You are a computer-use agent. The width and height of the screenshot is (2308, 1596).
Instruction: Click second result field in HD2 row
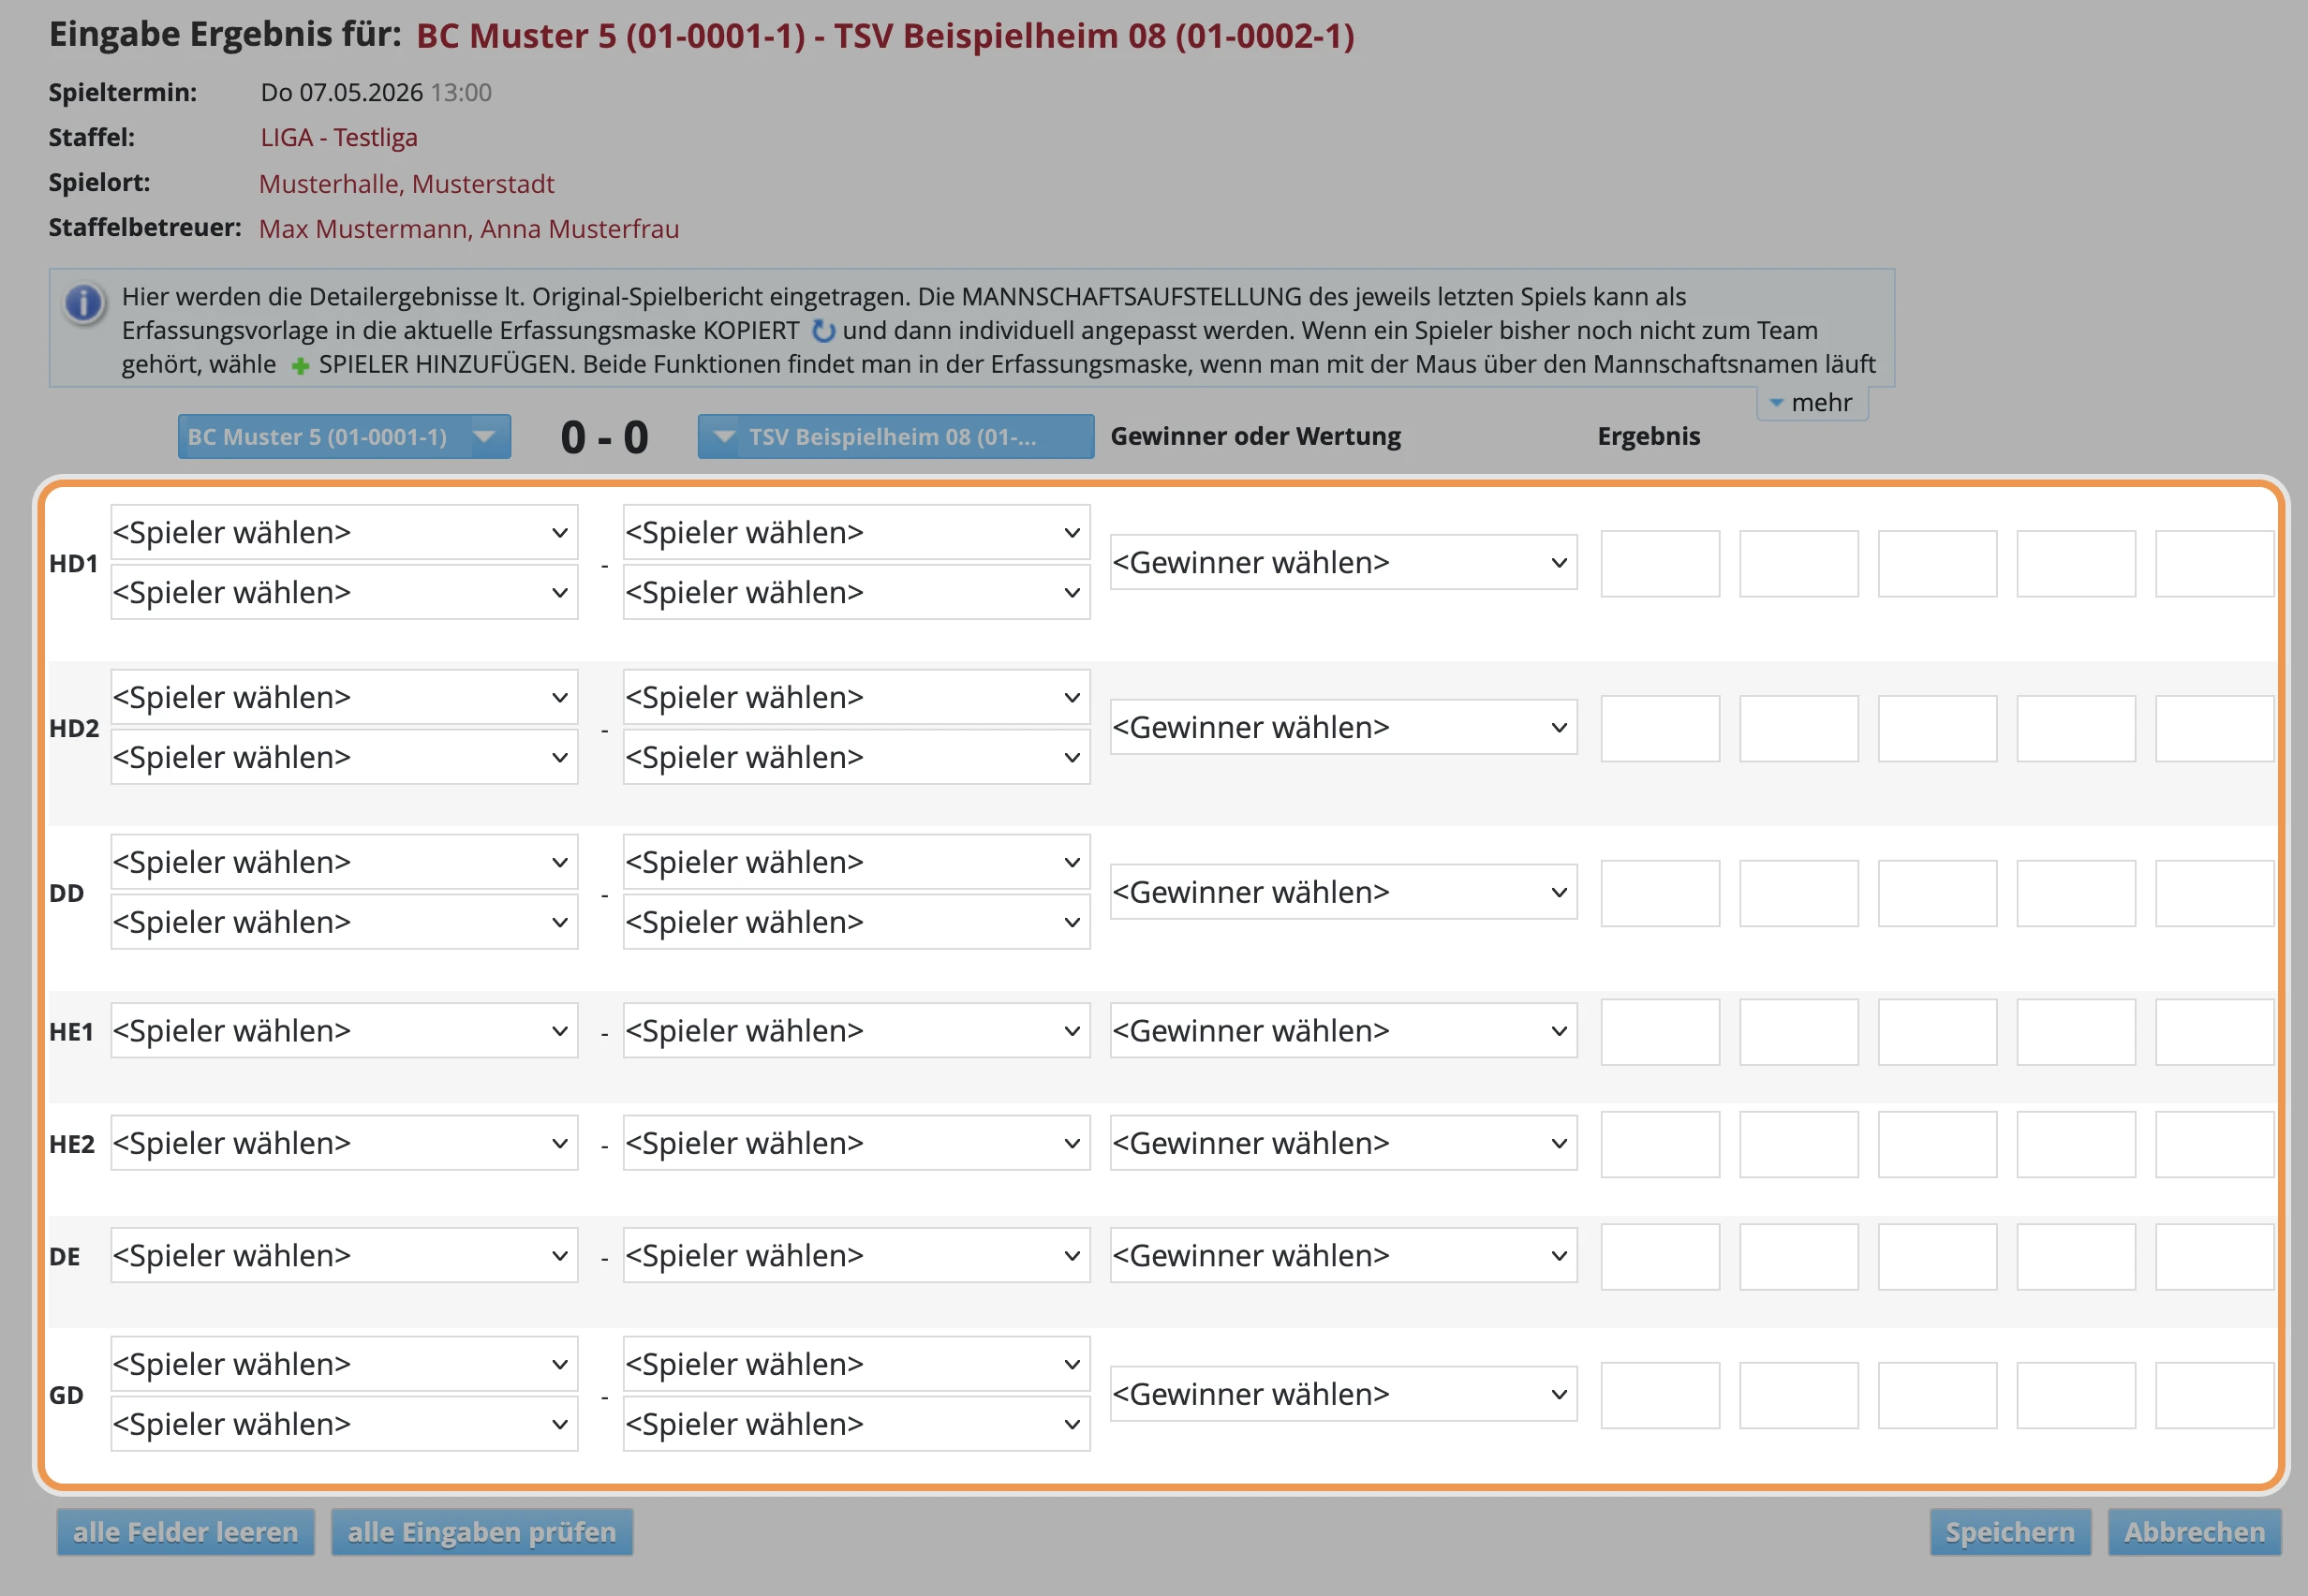coord(1799,729)
